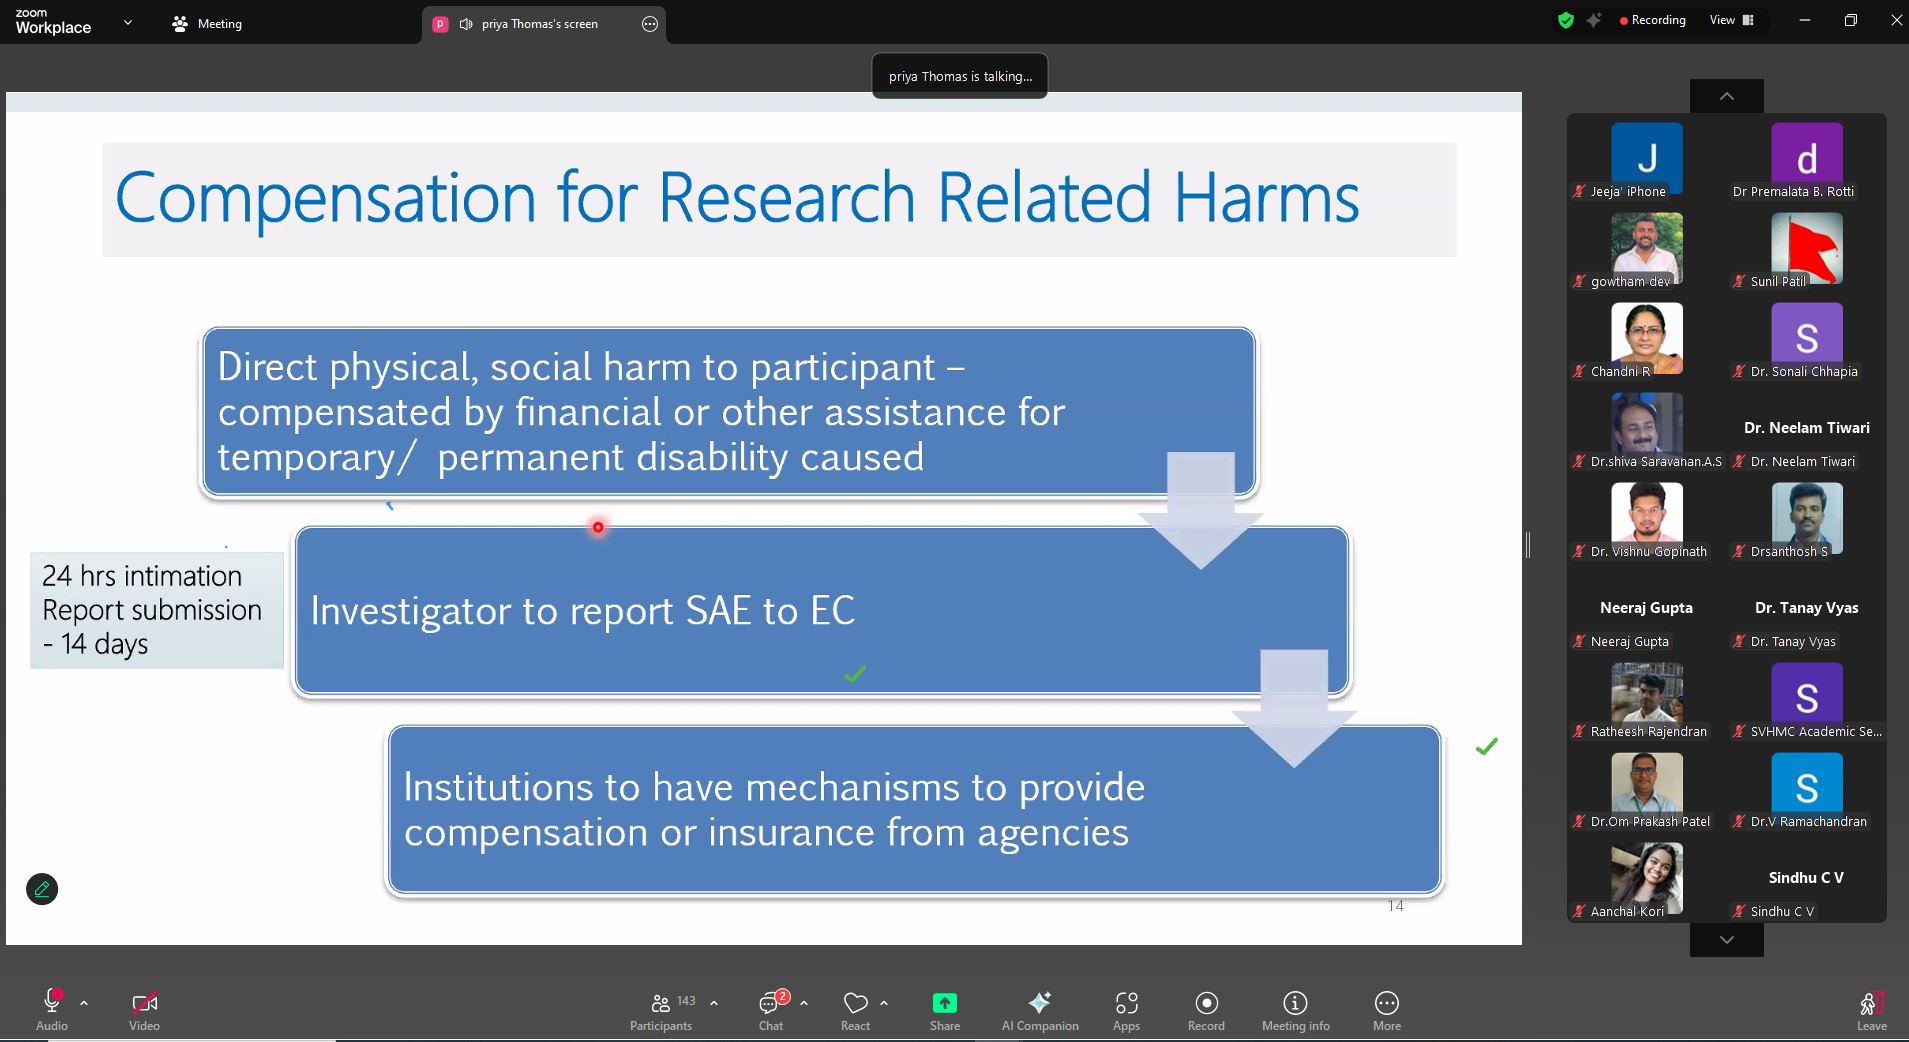Select Chandni R's video thumbnail
1909x1042 pixels.
click(1646, 340)
